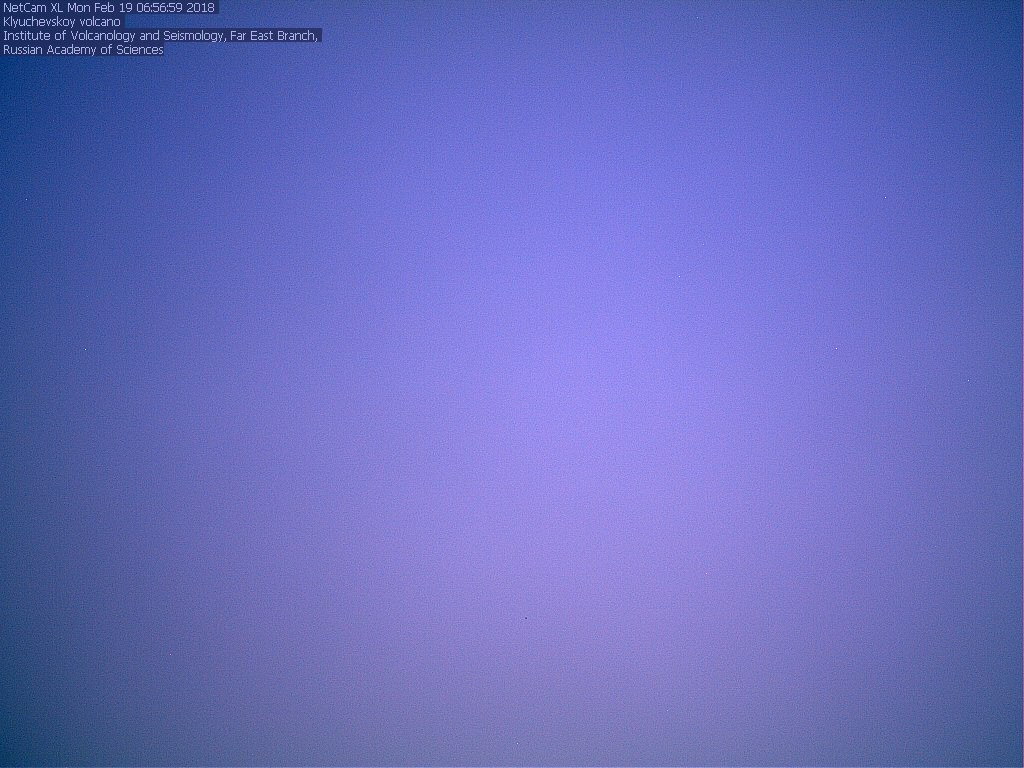Click the NetCam XL timestamp overlay line

(108, 8)
